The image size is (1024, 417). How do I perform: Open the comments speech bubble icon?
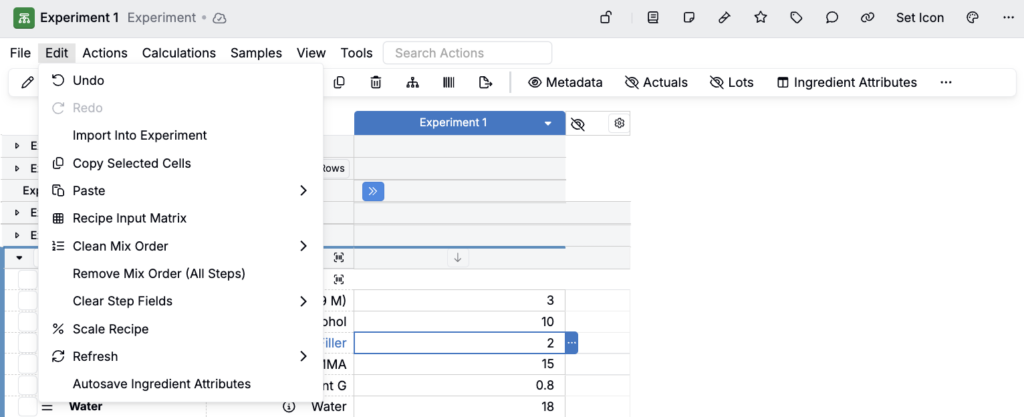(x=832, y=18)
